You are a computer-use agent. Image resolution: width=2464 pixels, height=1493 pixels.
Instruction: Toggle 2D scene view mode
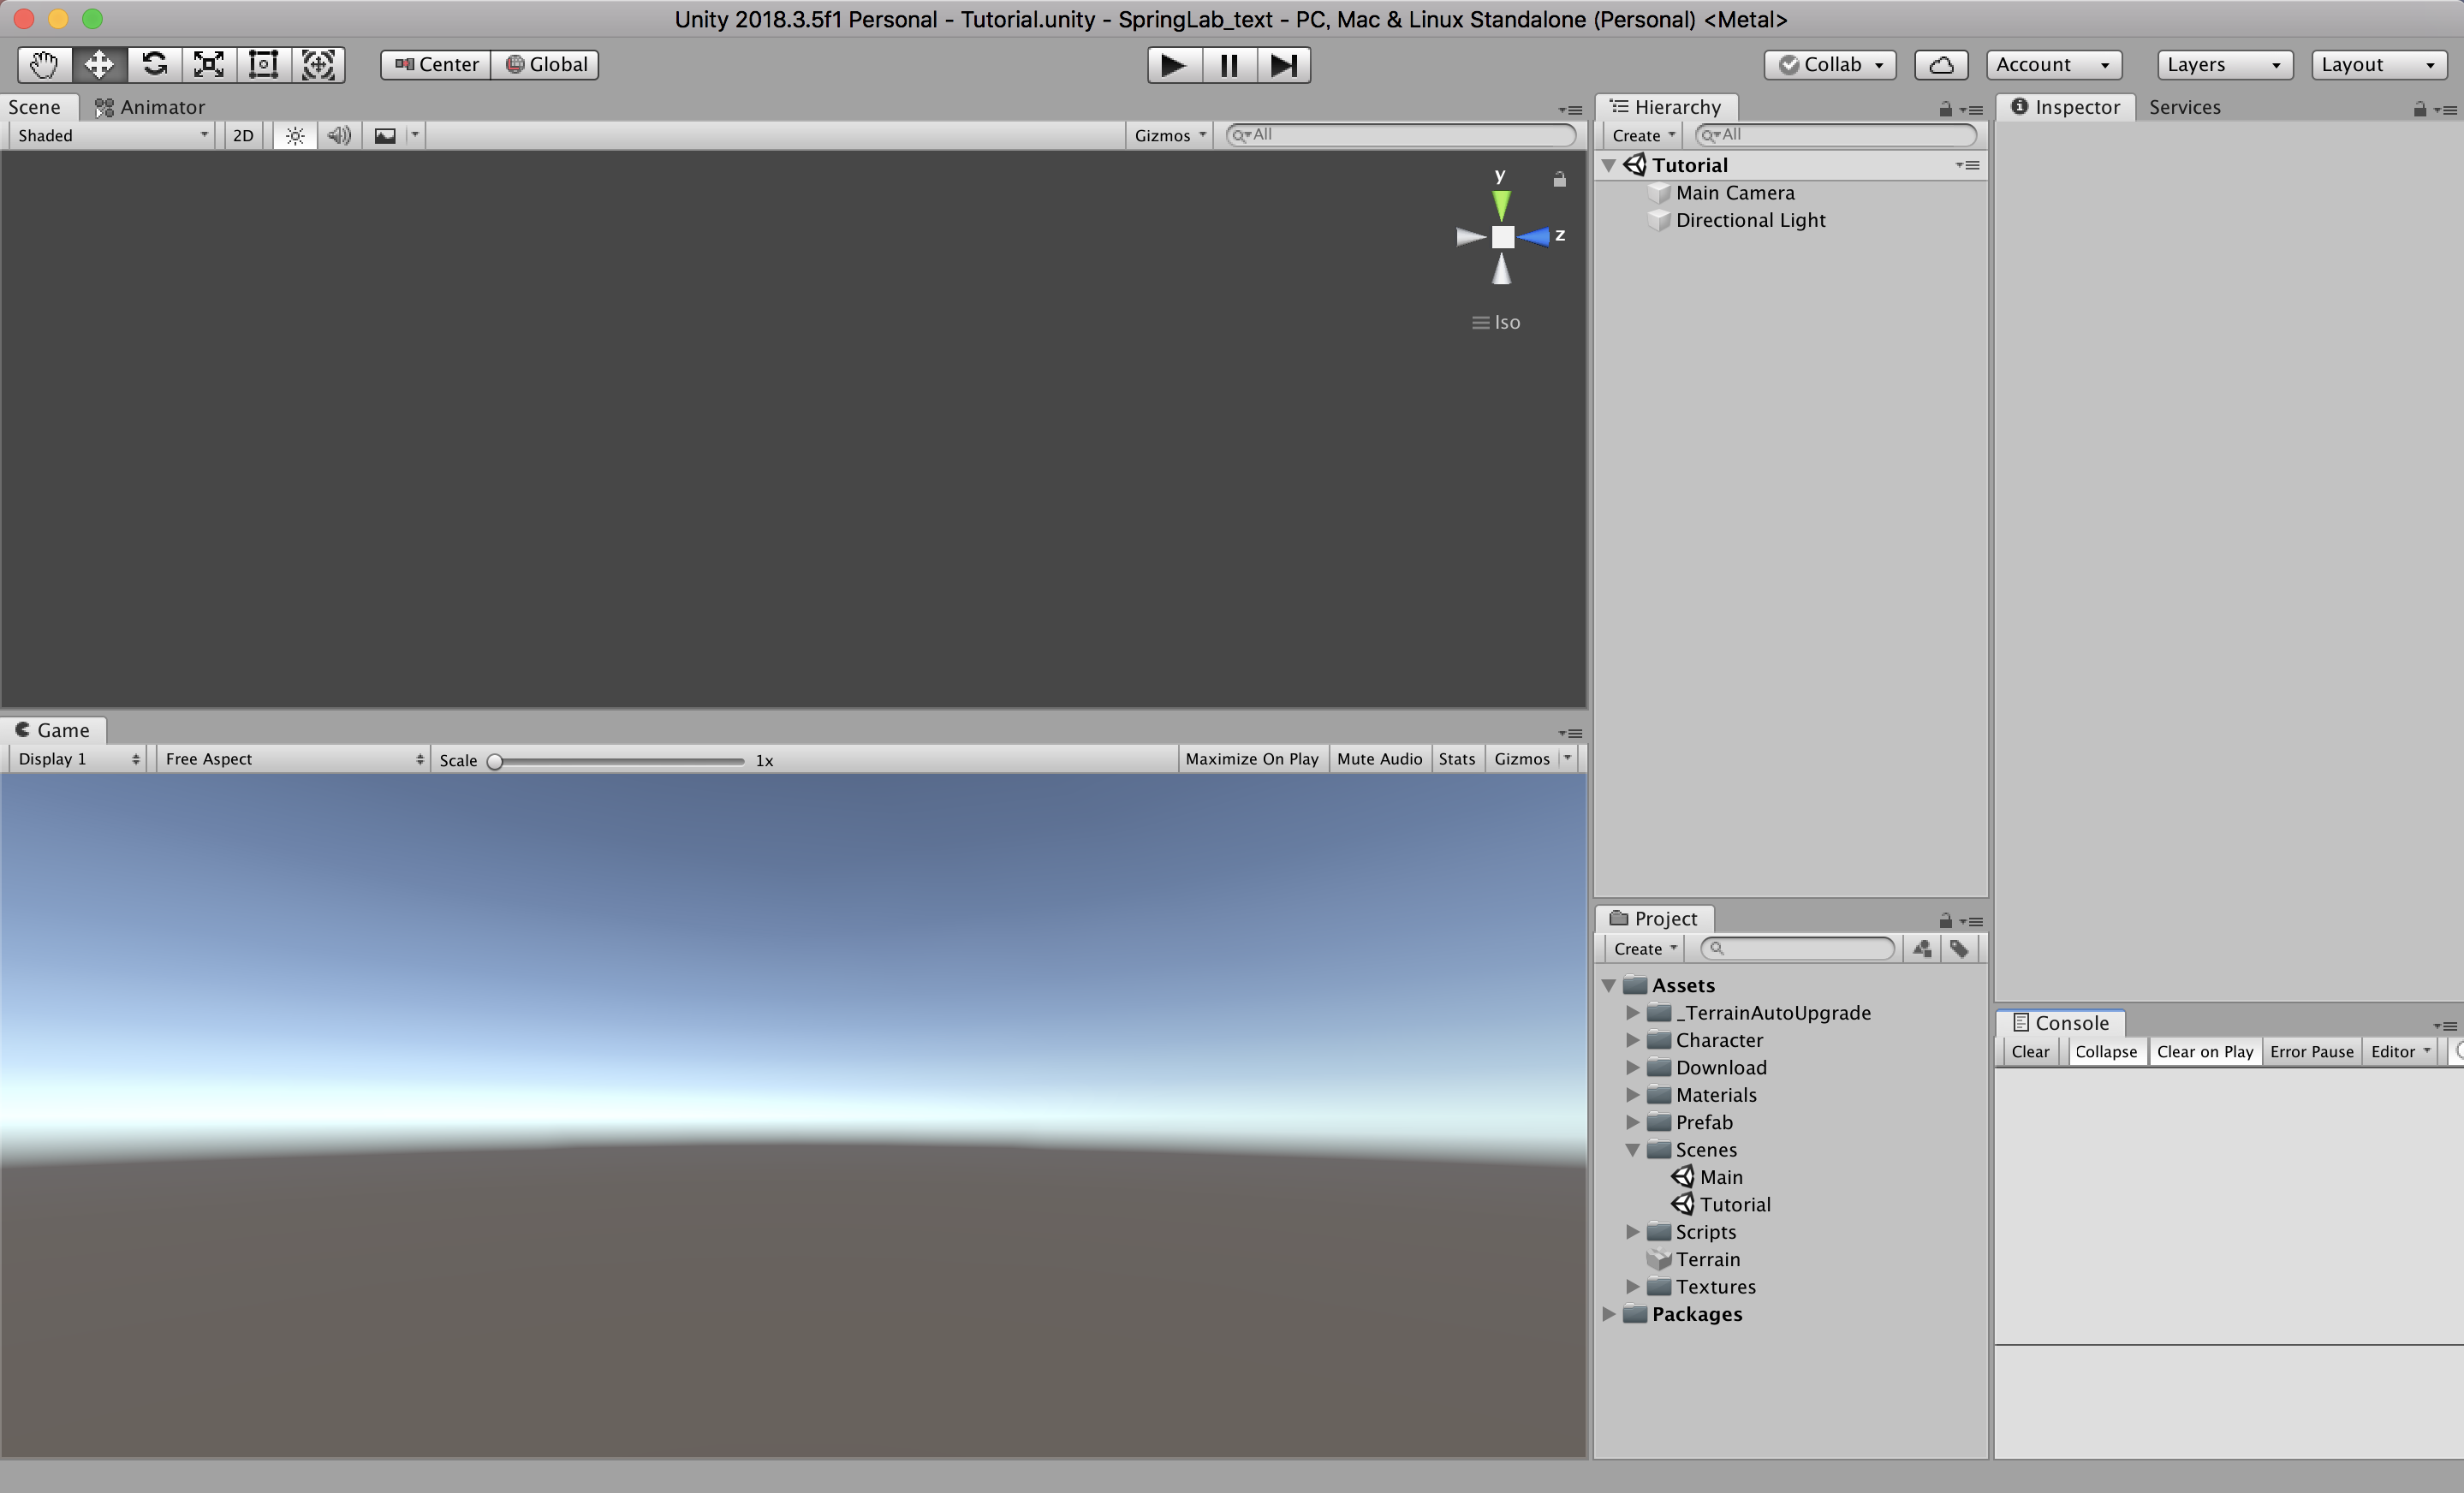tap(243, 136)
